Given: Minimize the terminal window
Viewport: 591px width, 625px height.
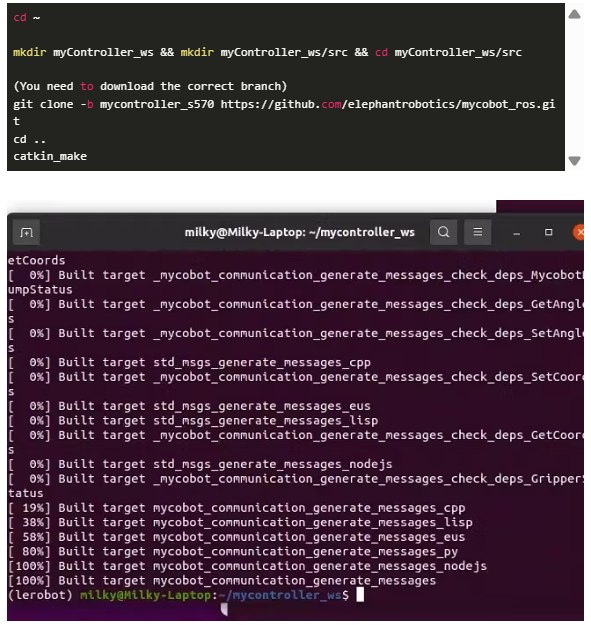Looking at the screenshot, I should 516,233.
